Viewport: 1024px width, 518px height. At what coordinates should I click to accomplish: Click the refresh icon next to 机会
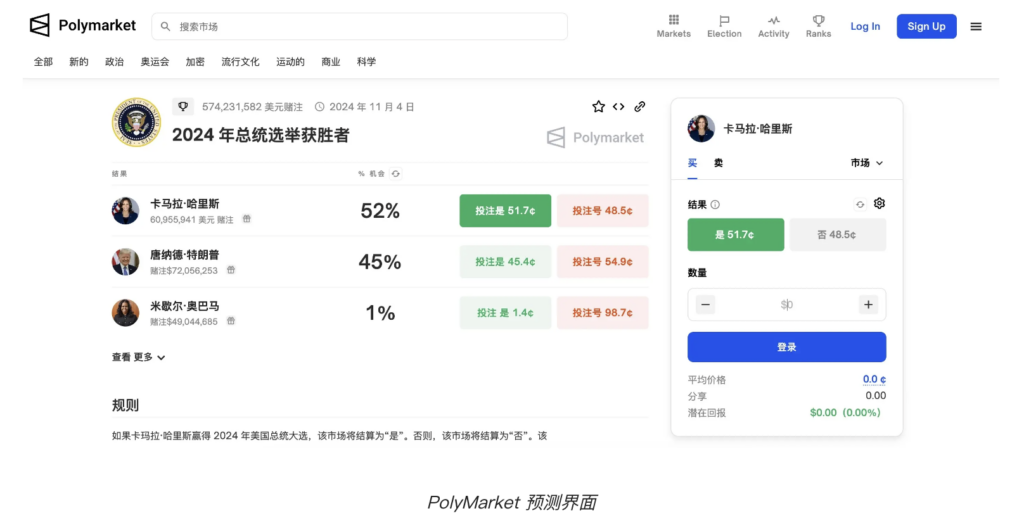point(396,174)
